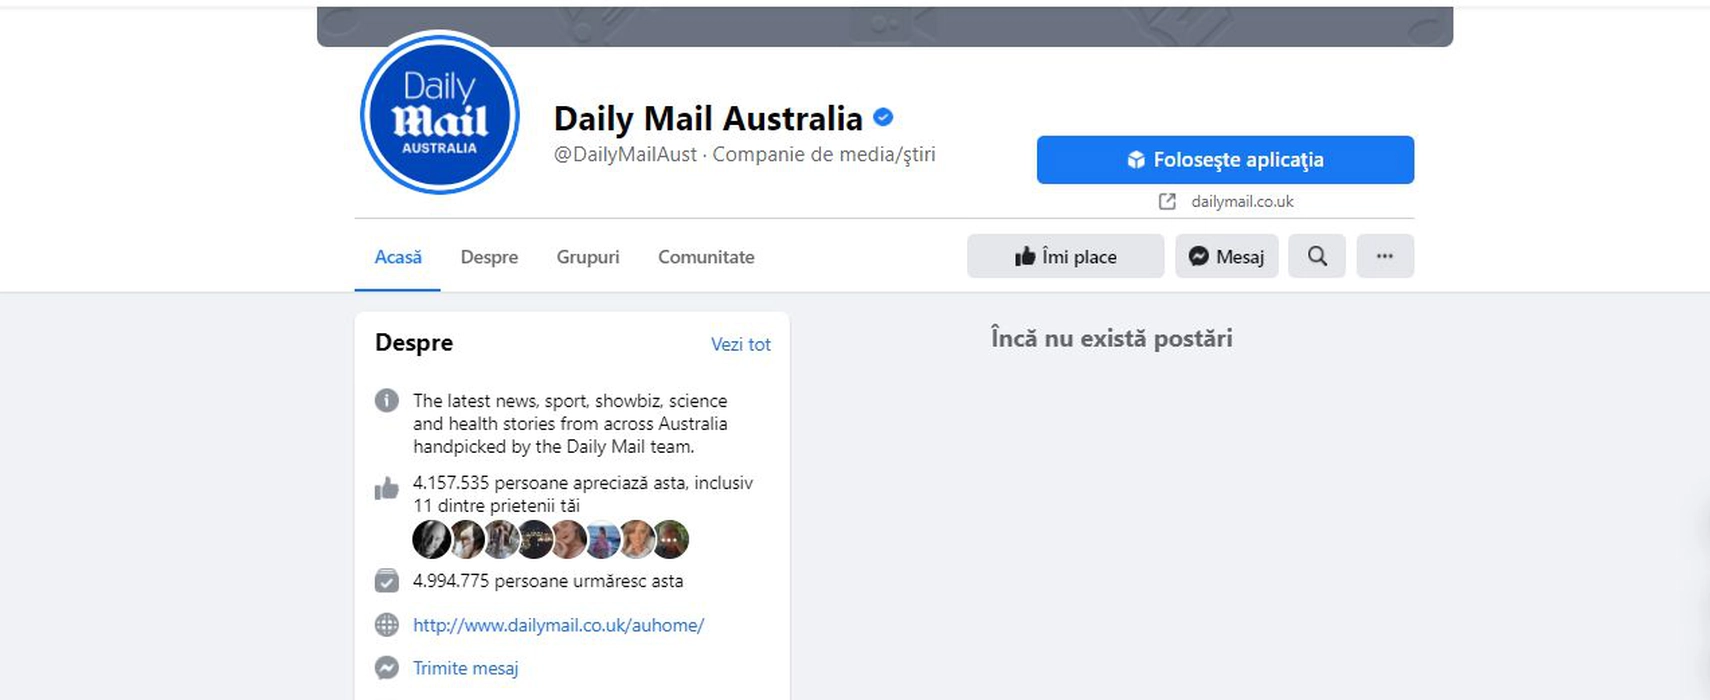Click the followers checkmark icon

(387, 581)
